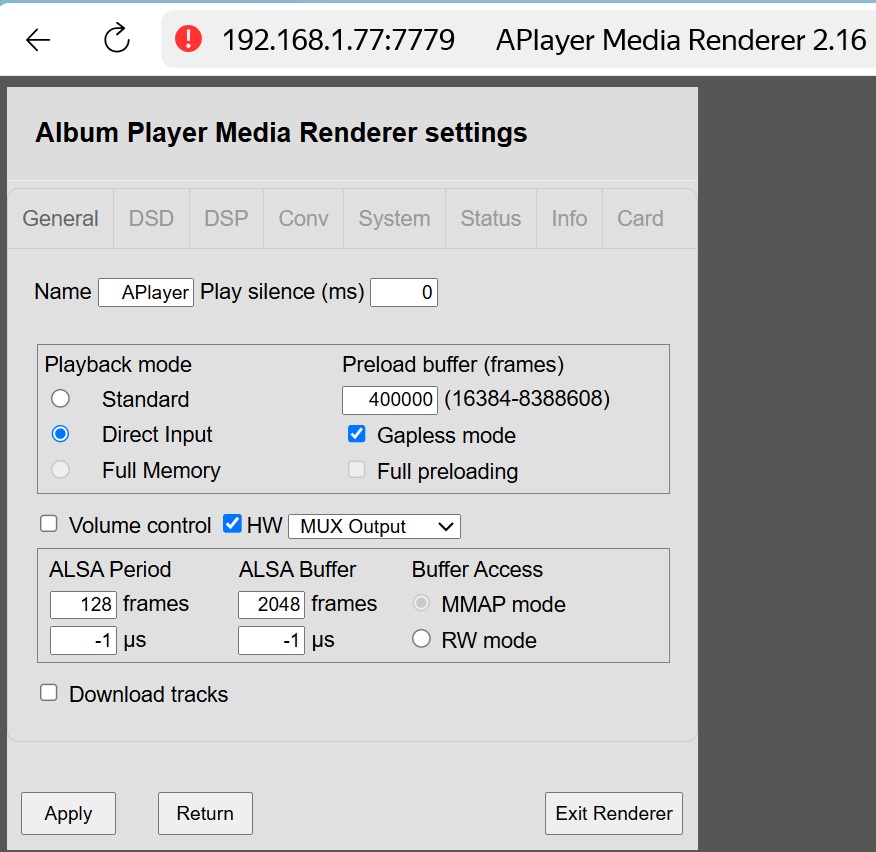Open the MUX Output dropdown

click(374, 526)
